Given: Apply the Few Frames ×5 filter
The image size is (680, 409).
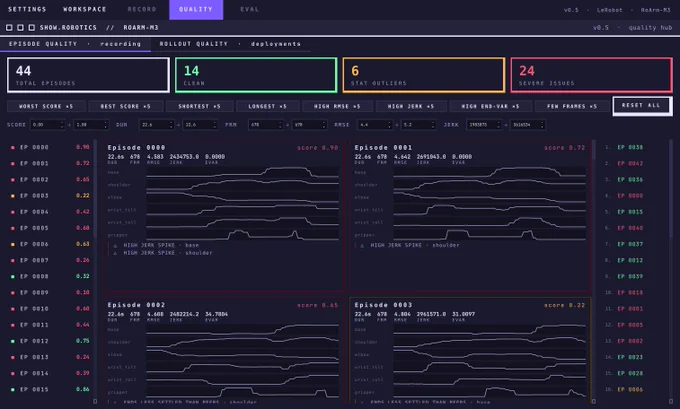Looking at the screenshot, I should (572, 106).
